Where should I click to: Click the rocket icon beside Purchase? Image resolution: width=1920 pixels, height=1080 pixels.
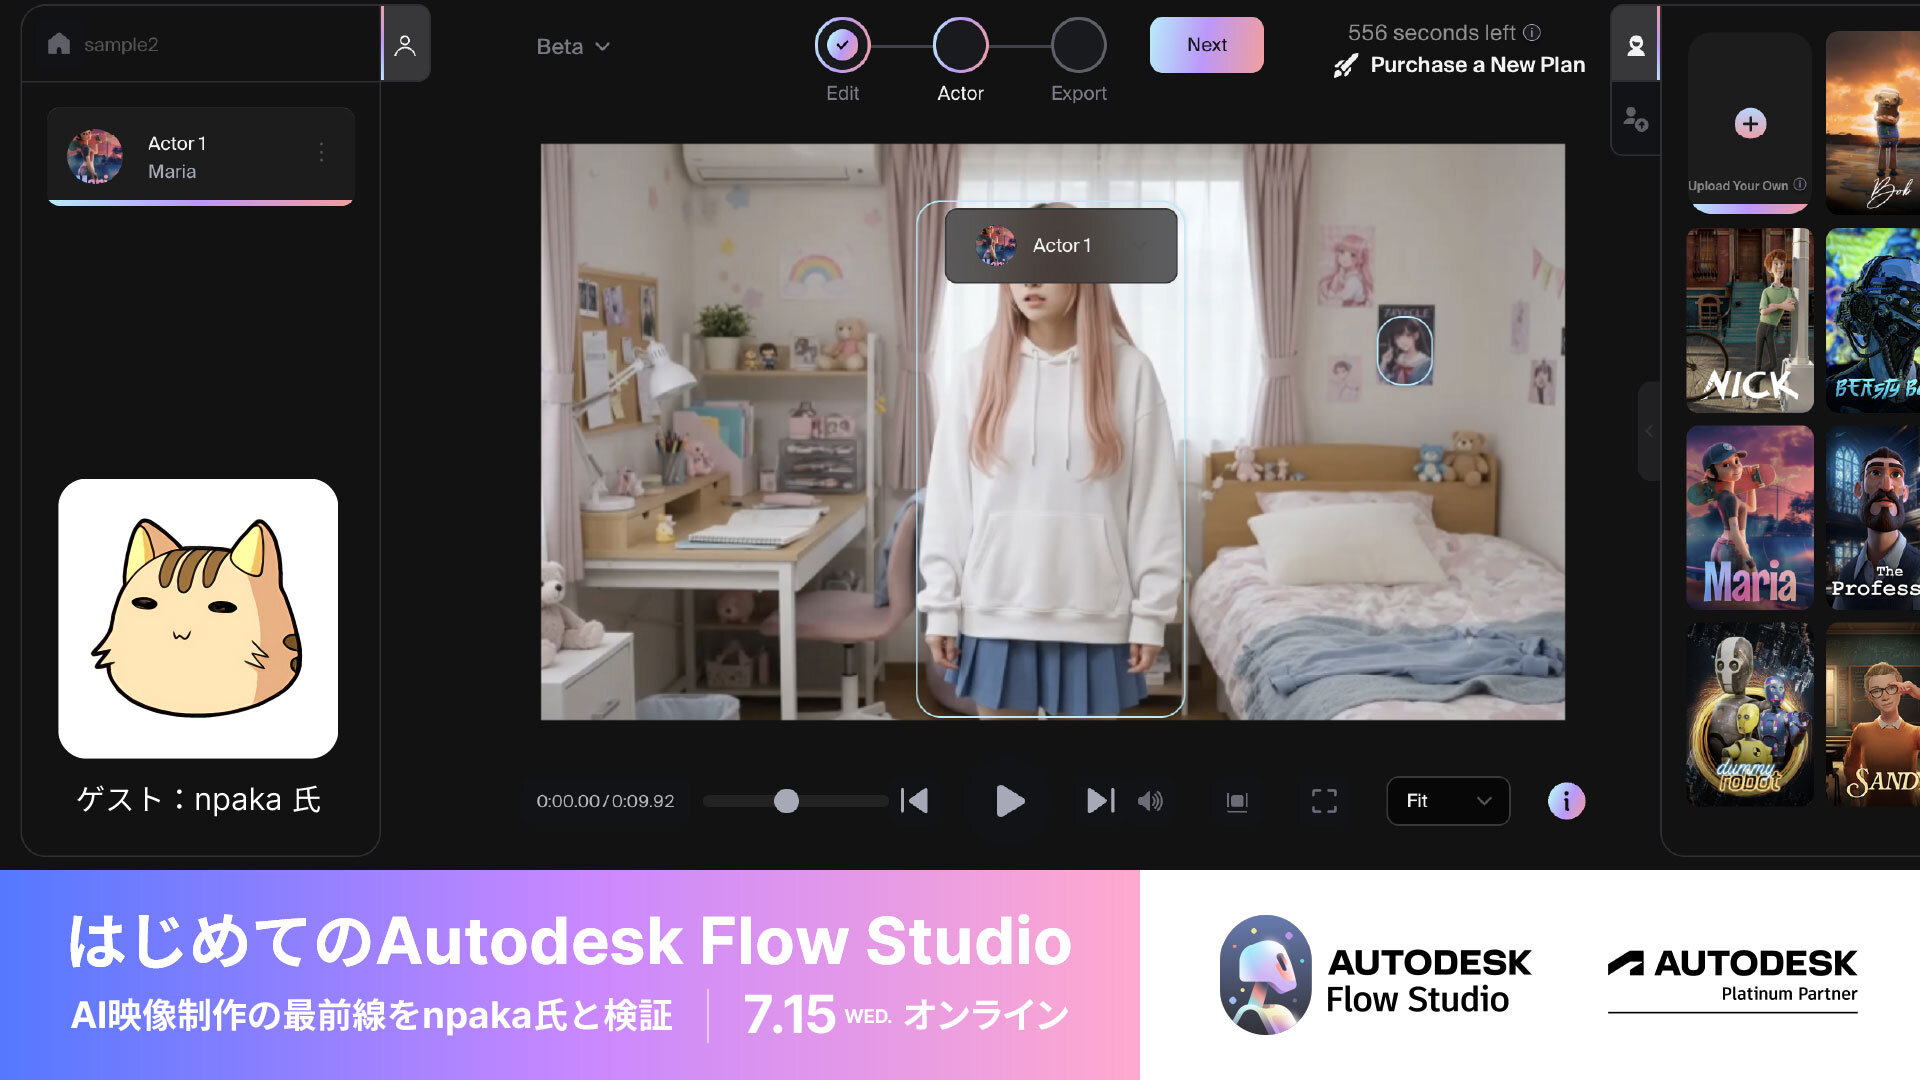point(1346,66)
